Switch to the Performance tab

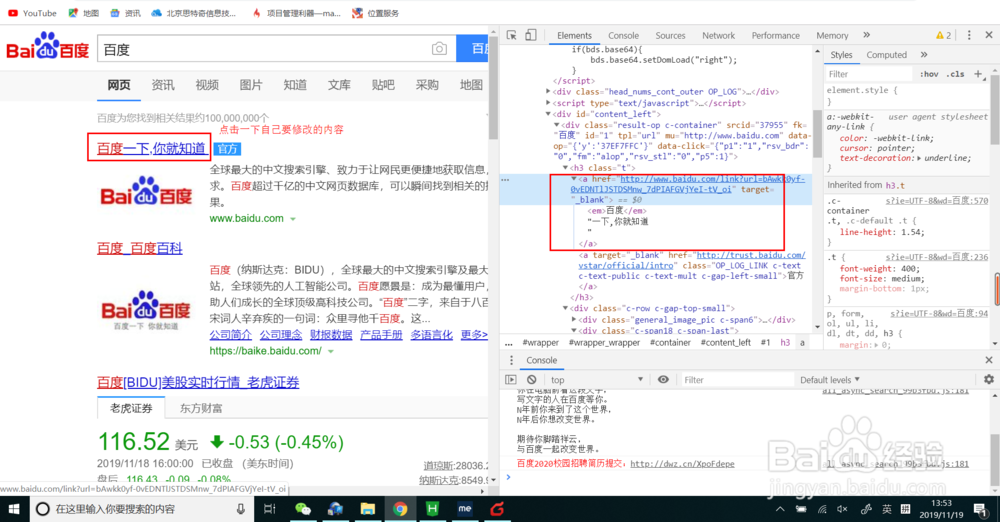(776, 36)
